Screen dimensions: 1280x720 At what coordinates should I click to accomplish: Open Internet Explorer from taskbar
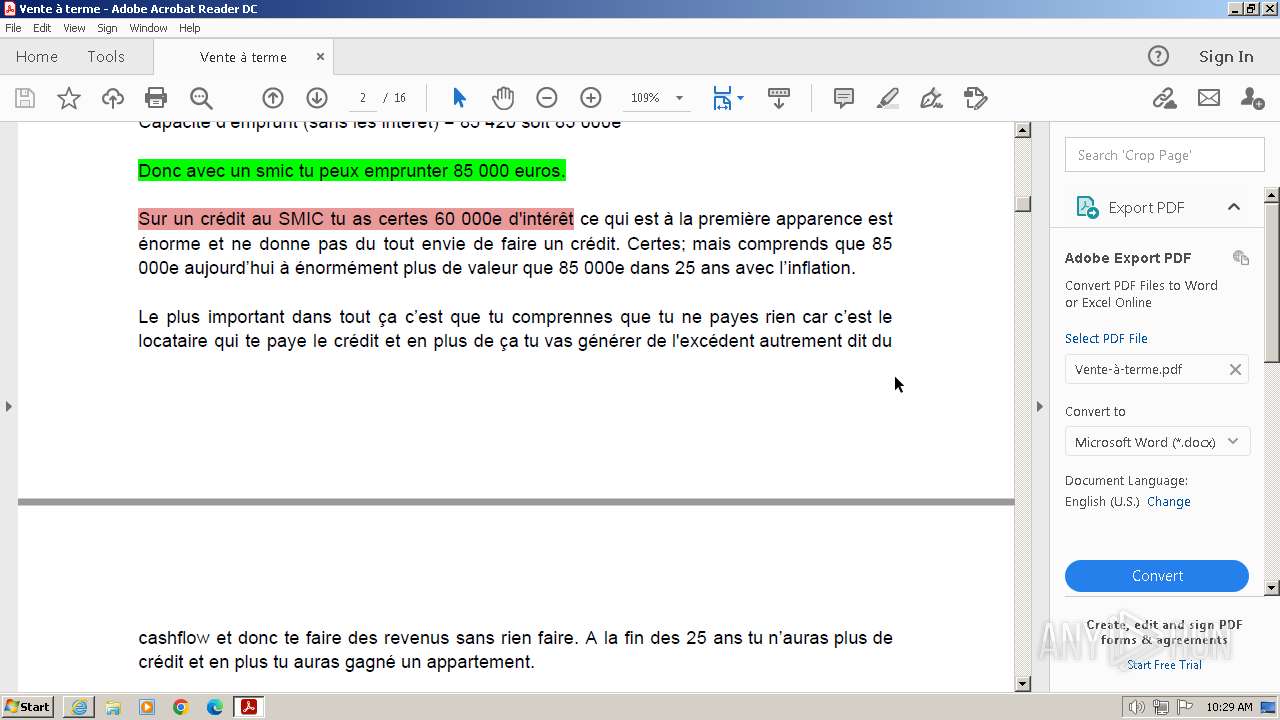79,707
